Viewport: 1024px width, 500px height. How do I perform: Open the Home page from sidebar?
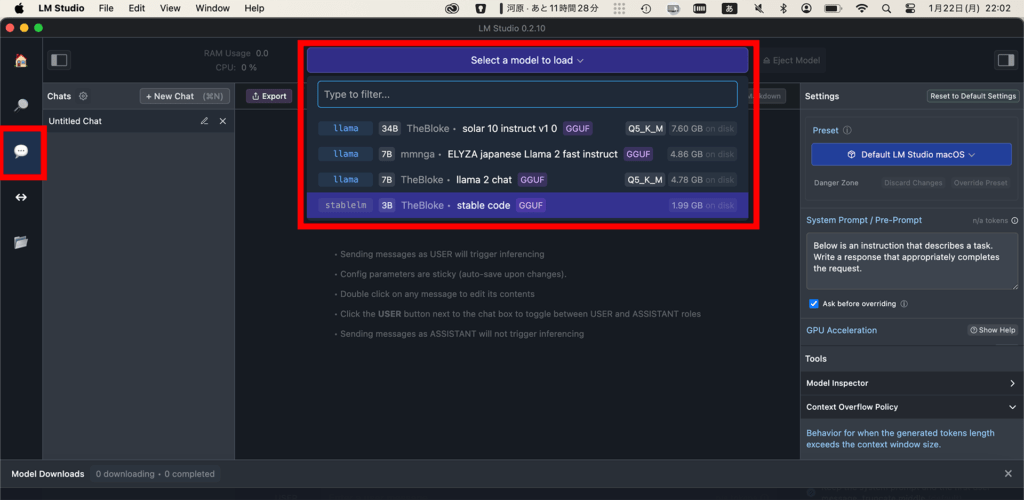[21, 60]
